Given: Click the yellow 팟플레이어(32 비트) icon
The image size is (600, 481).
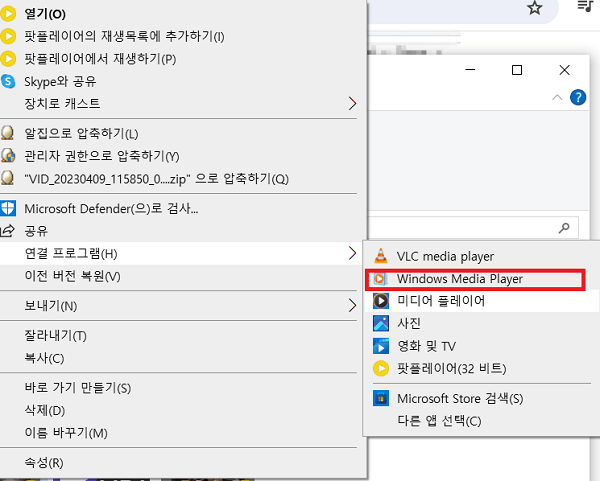Looking at the screenshot, I should (x=381, y=368).
